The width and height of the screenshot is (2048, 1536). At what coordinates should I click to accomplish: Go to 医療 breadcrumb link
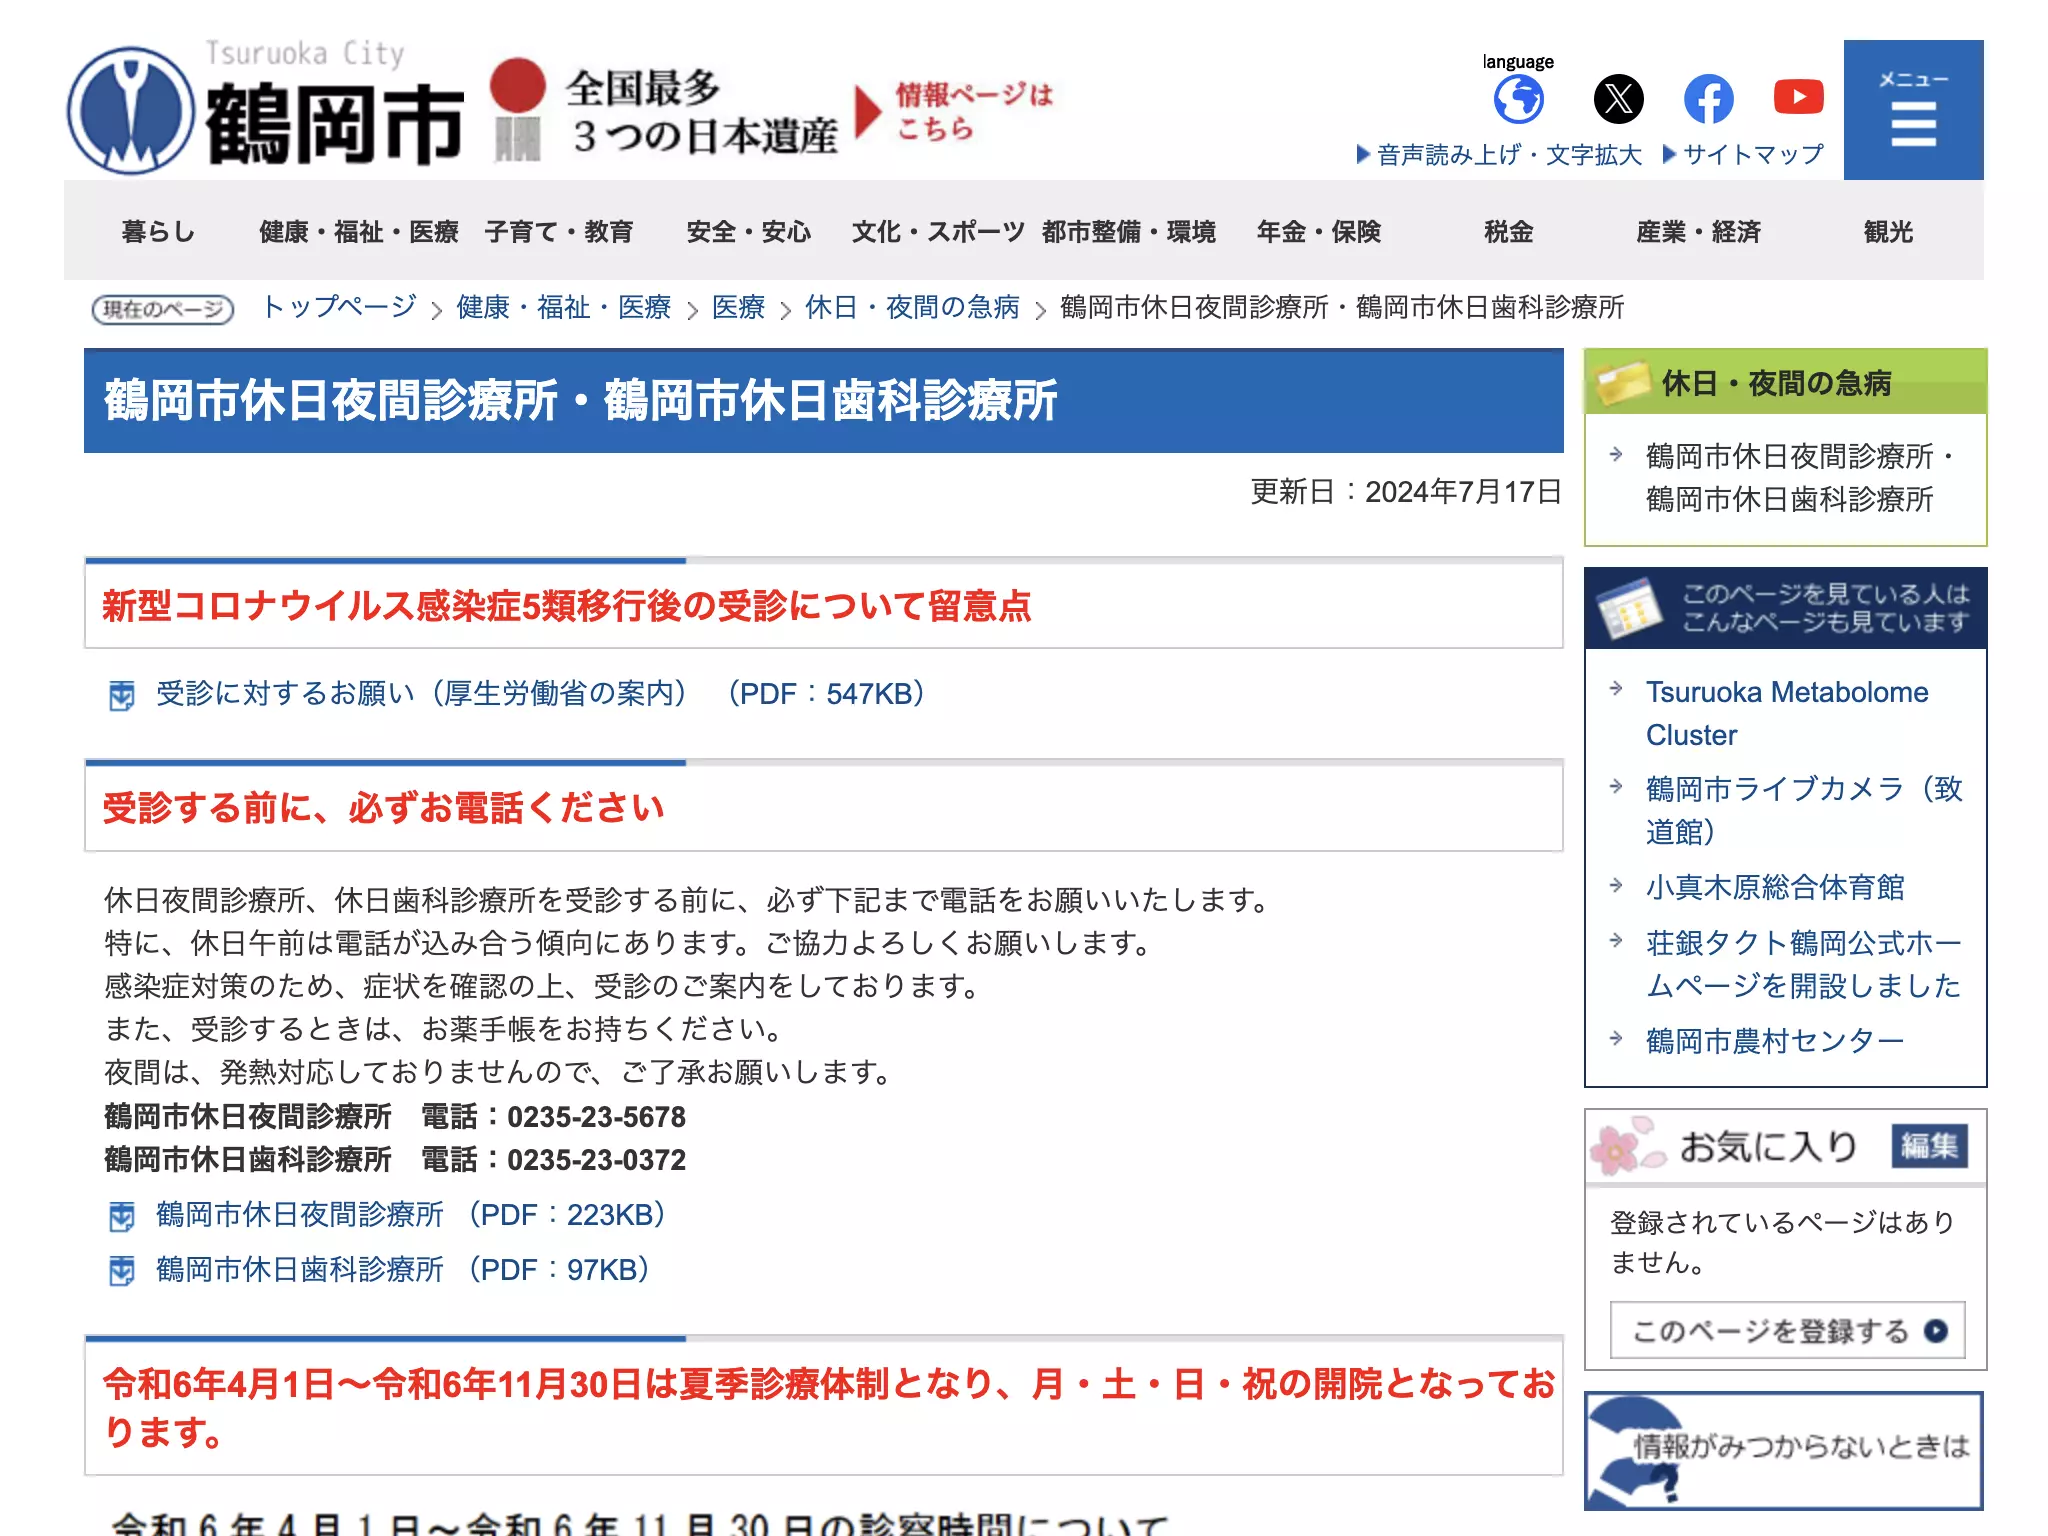[x=738, y=307]
